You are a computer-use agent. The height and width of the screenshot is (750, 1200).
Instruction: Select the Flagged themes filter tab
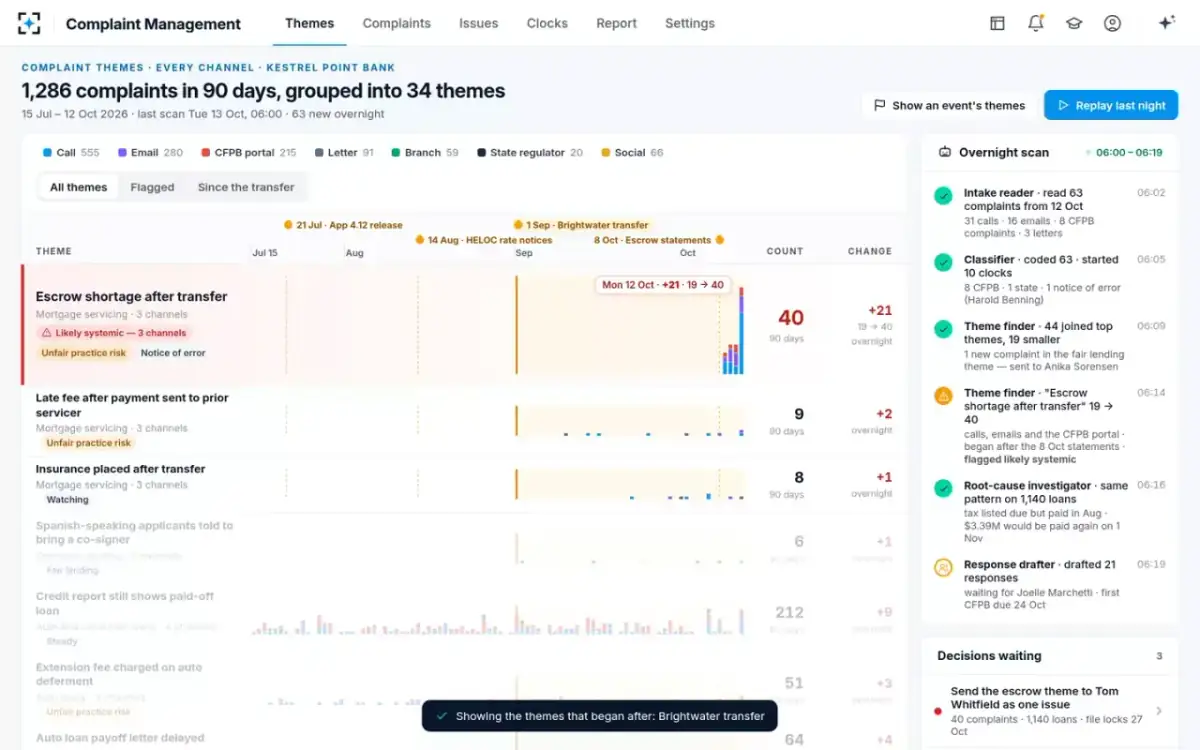click(x=152, y=187)
